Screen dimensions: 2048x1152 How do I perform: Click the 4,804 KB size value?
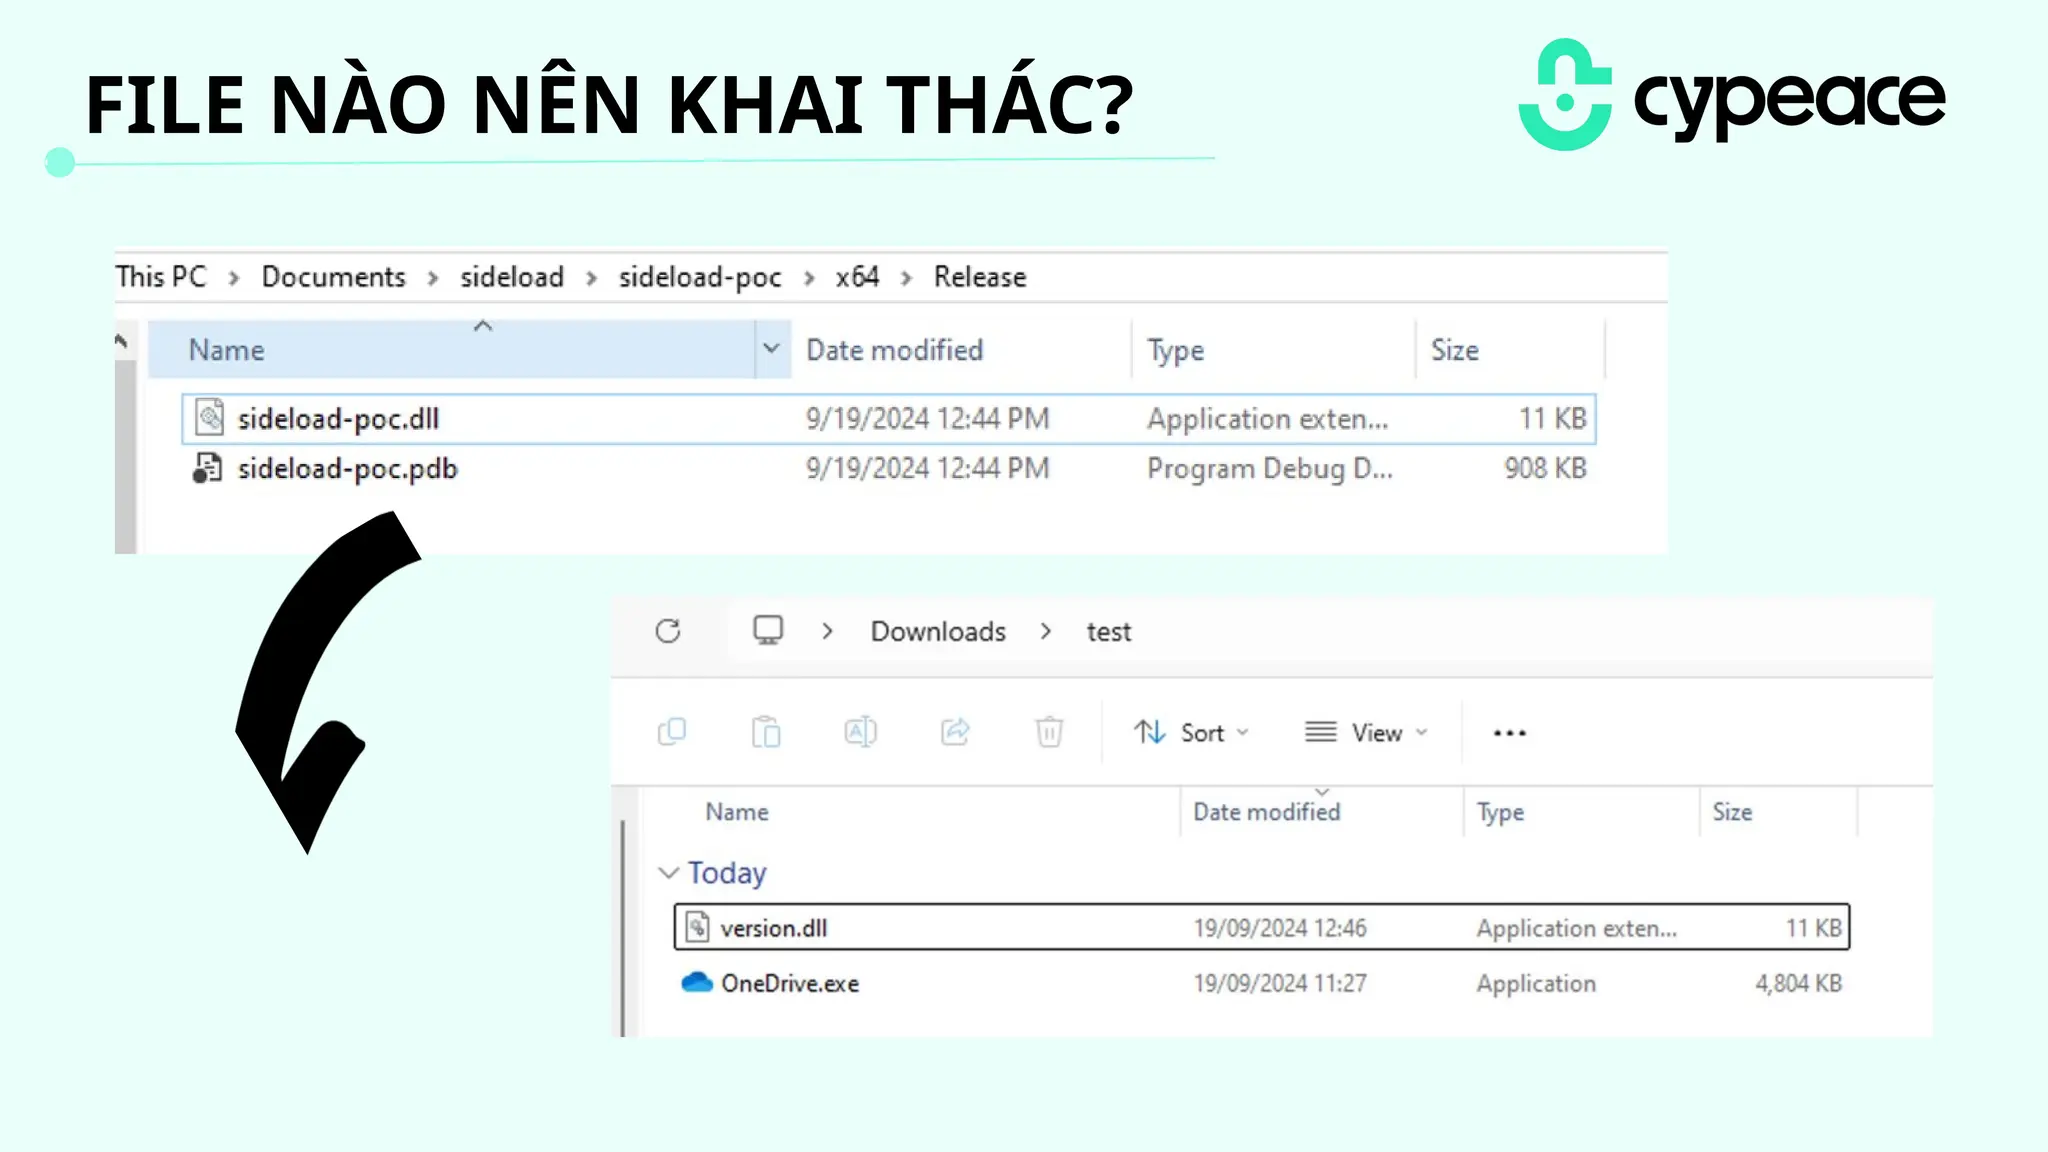pyautogui.click(x=1798, y=983)
